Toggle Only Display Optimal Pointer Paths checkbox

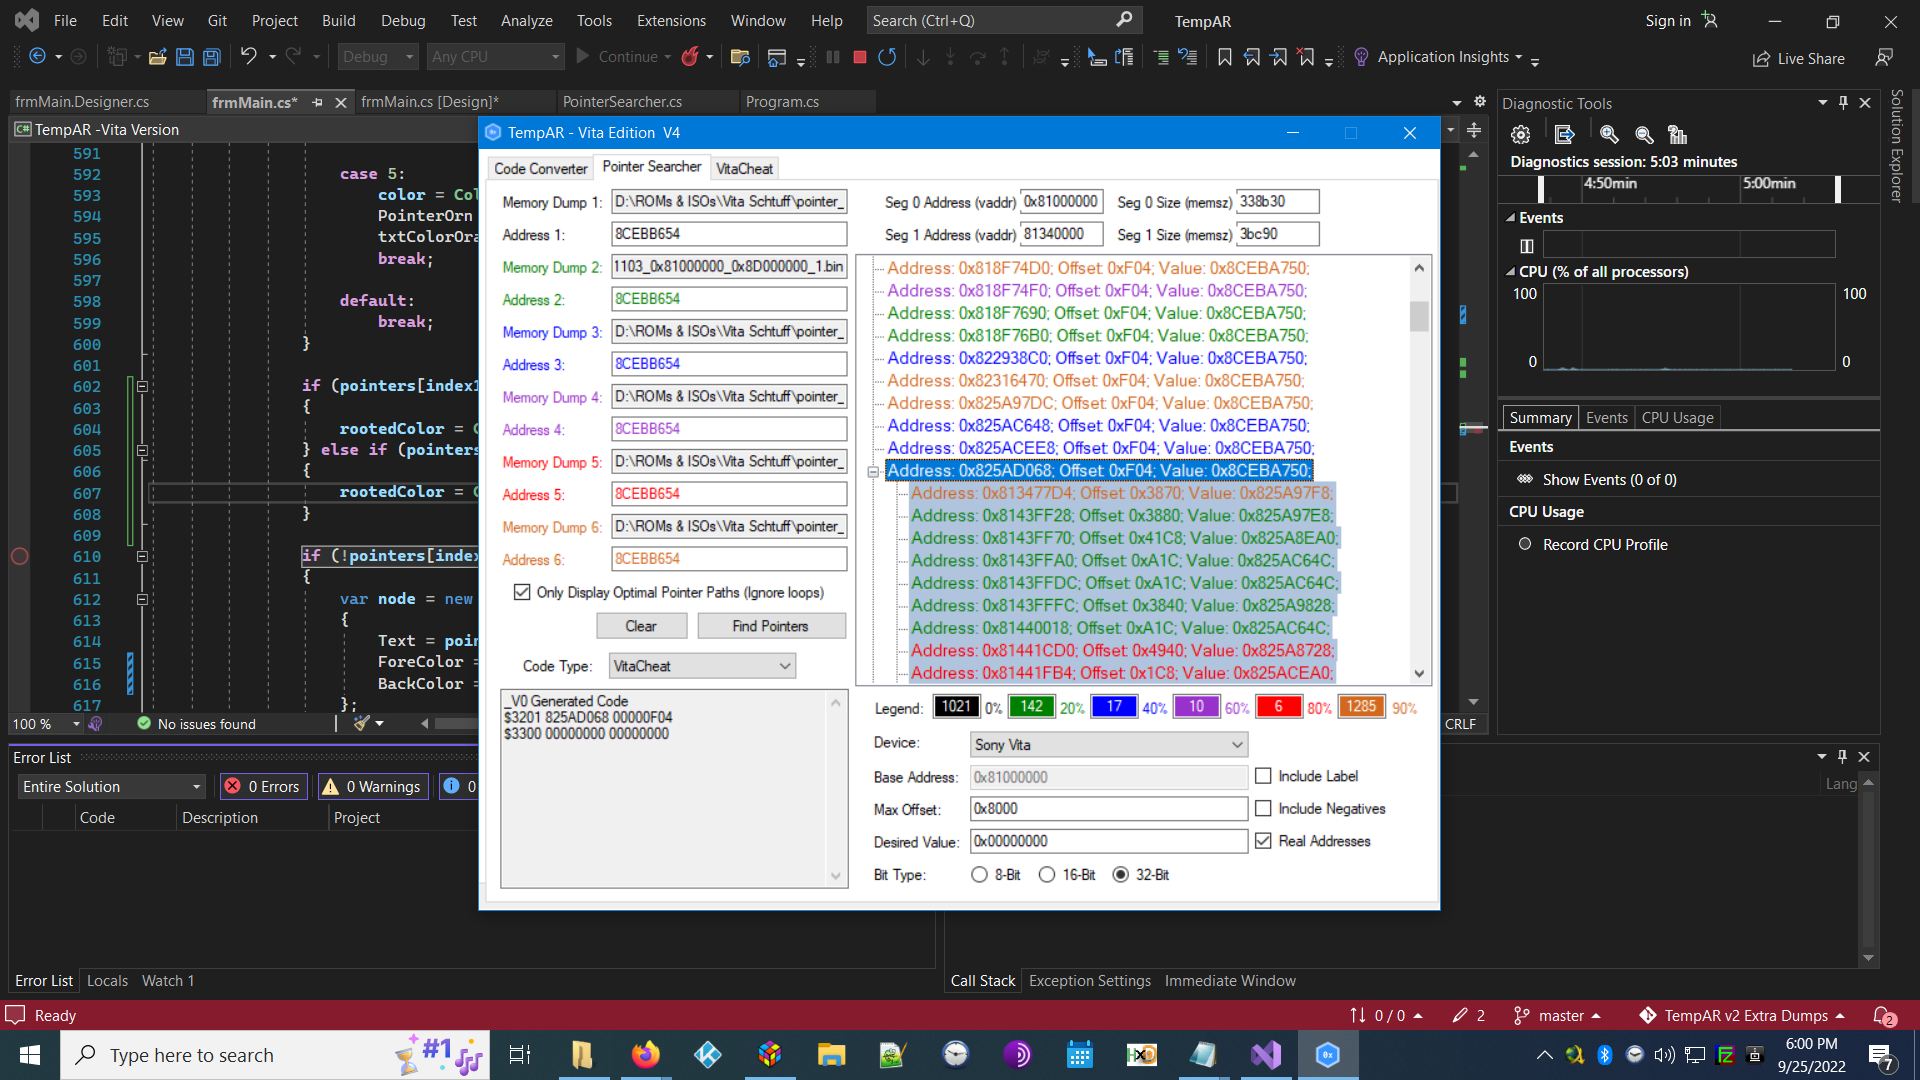(x=522, y=592)
